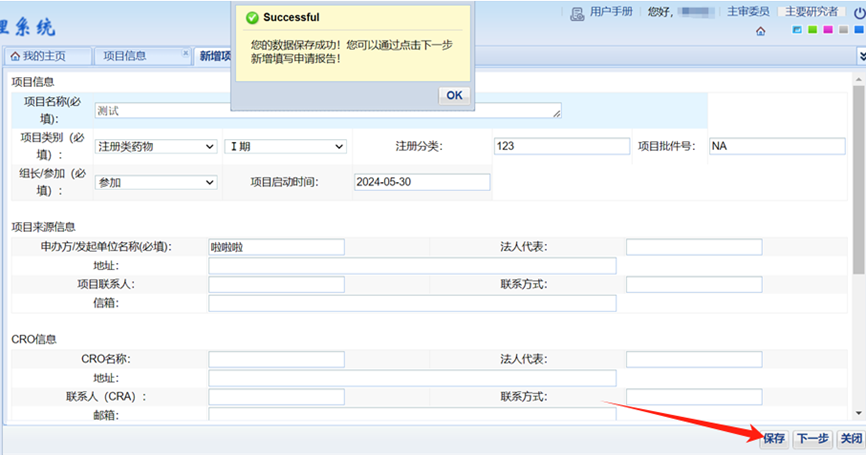
Task: Expand the Ⅰ期 phase dropdown
Action: point(285,146)
